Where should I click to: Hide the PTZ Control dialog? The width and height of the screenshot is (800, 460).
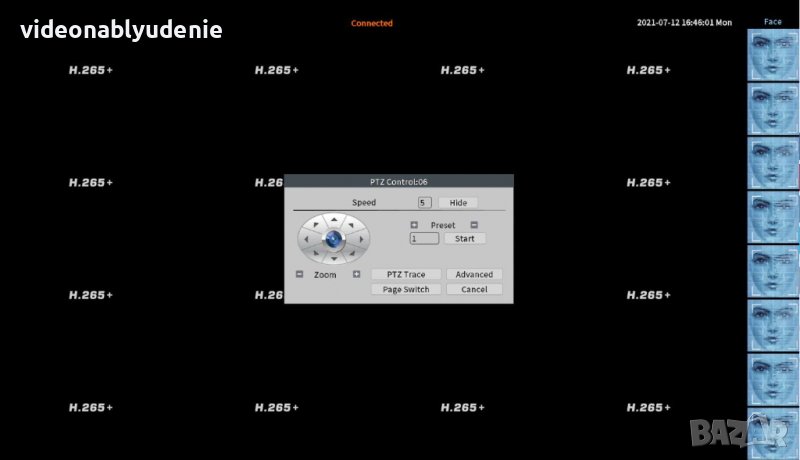pos(458,203)
